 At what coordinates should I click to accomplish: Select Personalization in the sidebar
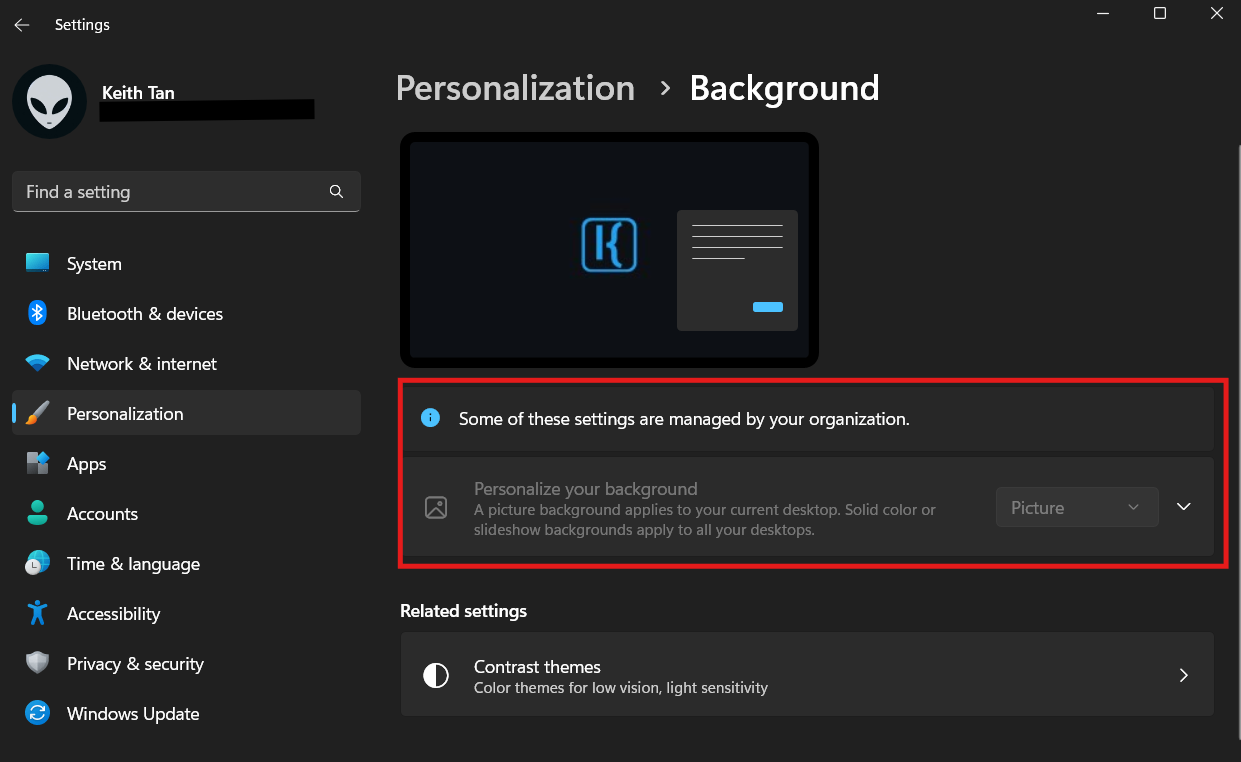tap(124, 413)
